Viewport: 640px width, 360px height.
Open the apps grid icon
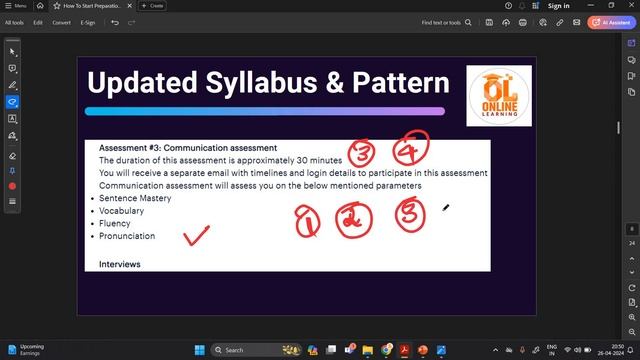point(536,6)
